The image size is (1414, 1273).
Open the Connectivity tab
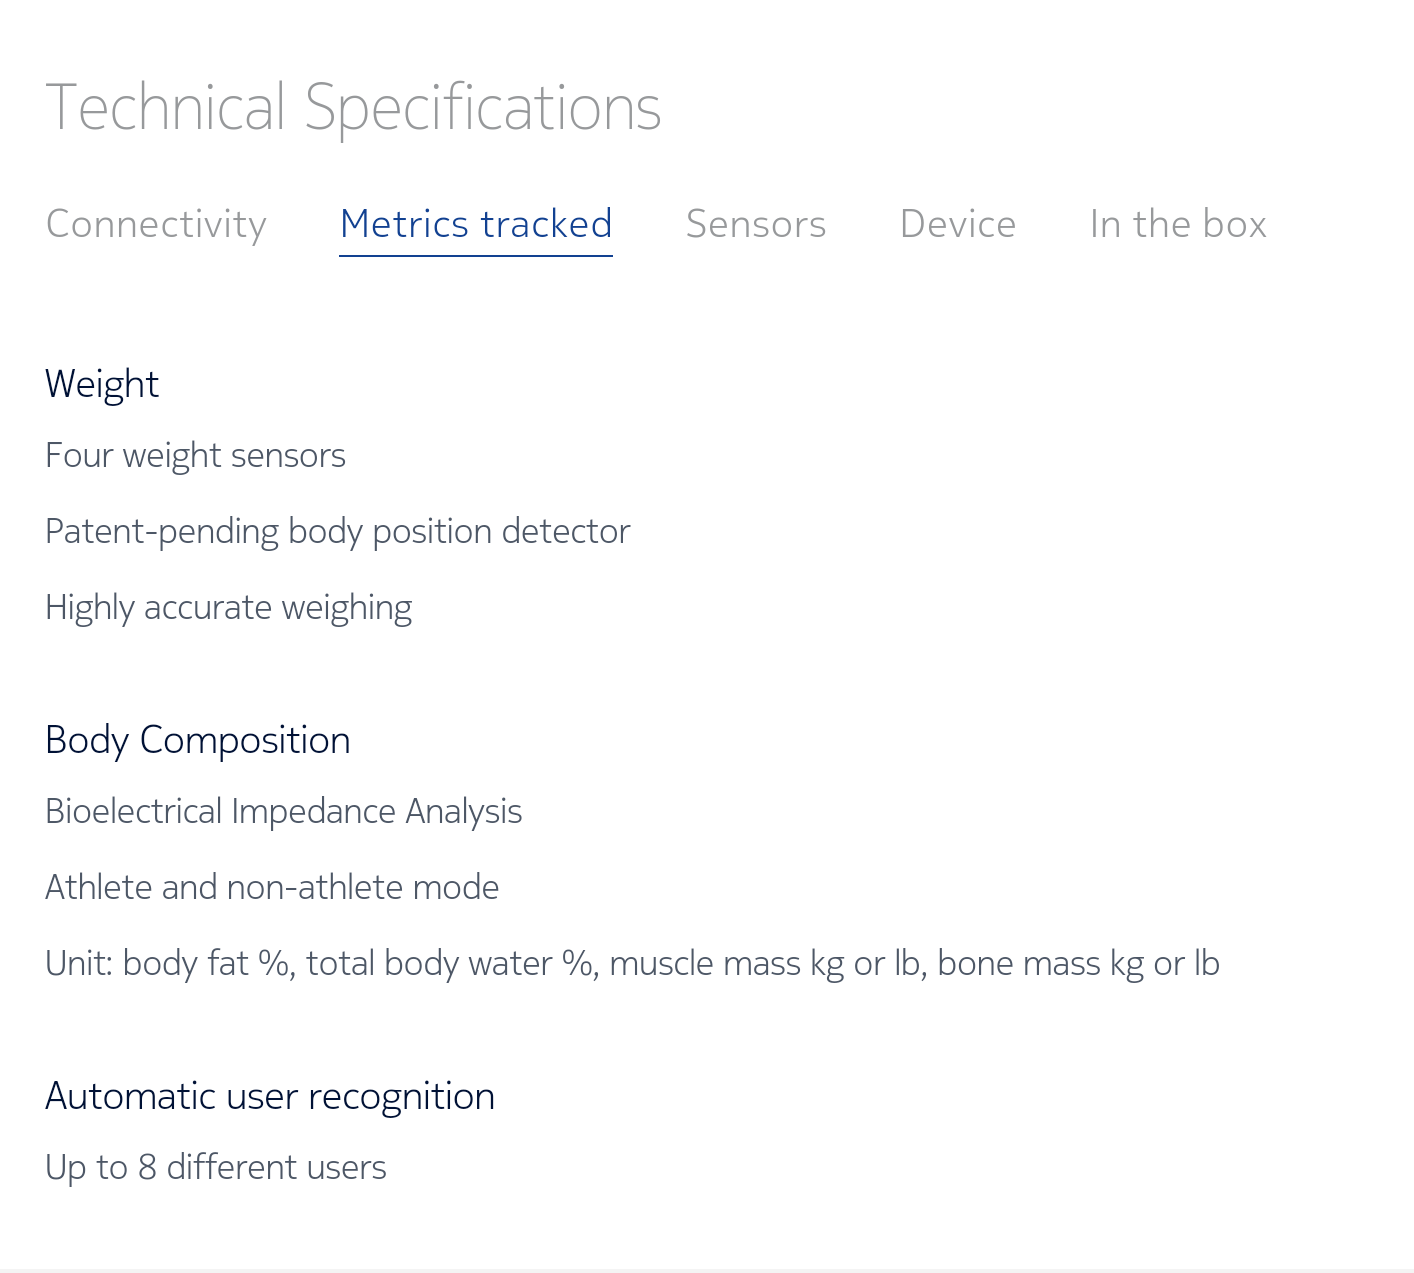tap(156, 224)
